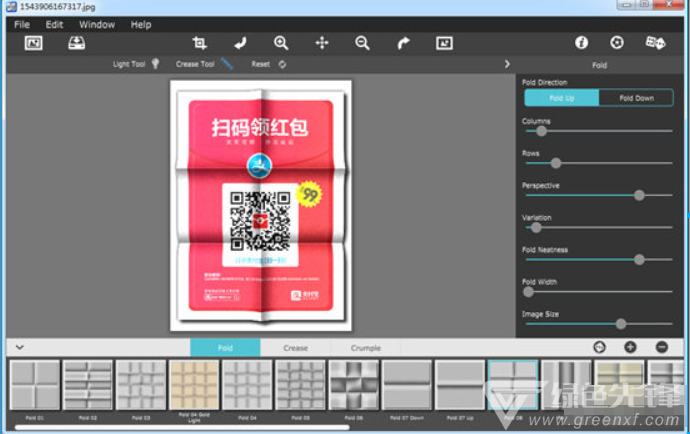Click the add preset plus icon
This screenshot has width=690, height=434.
[x=630, y=347]
